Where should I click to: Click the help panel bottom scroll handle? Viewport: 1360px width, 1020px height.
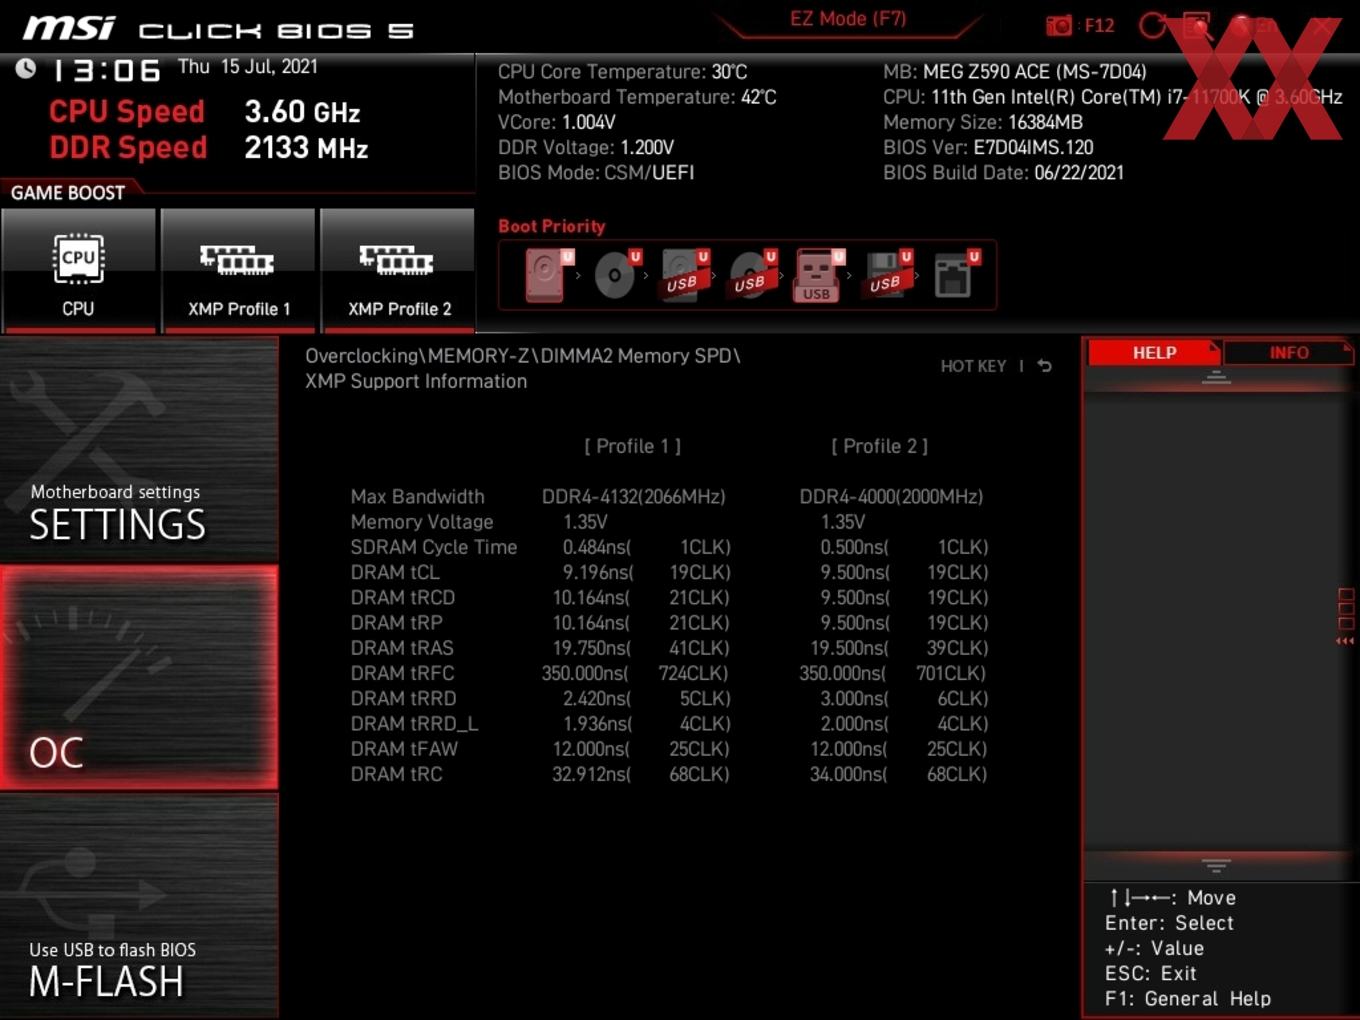coord(1216,865)
